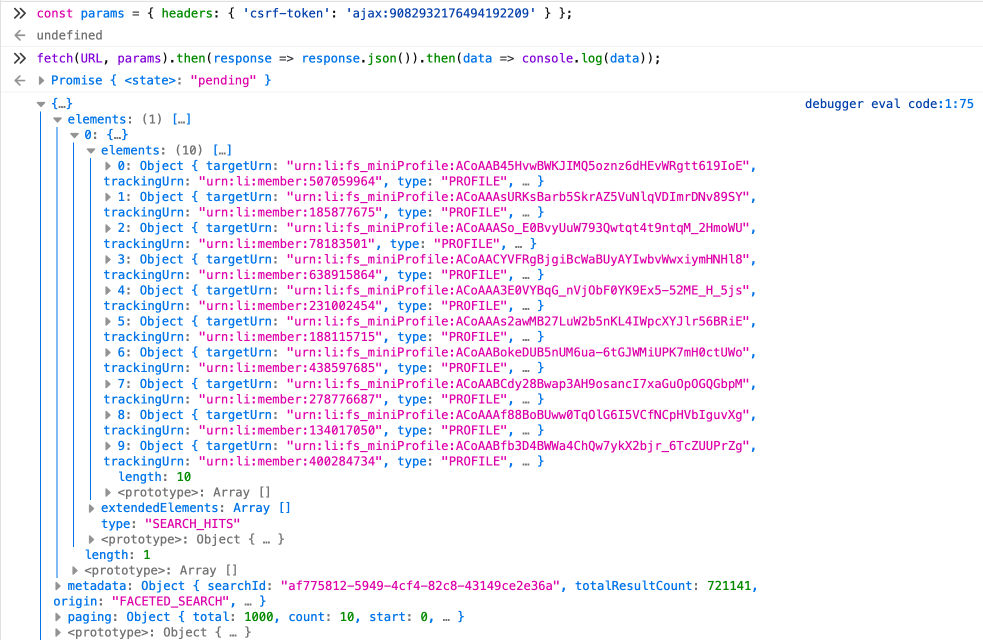Click the undefined result line

pyautogui.click(x=69, y=36)
